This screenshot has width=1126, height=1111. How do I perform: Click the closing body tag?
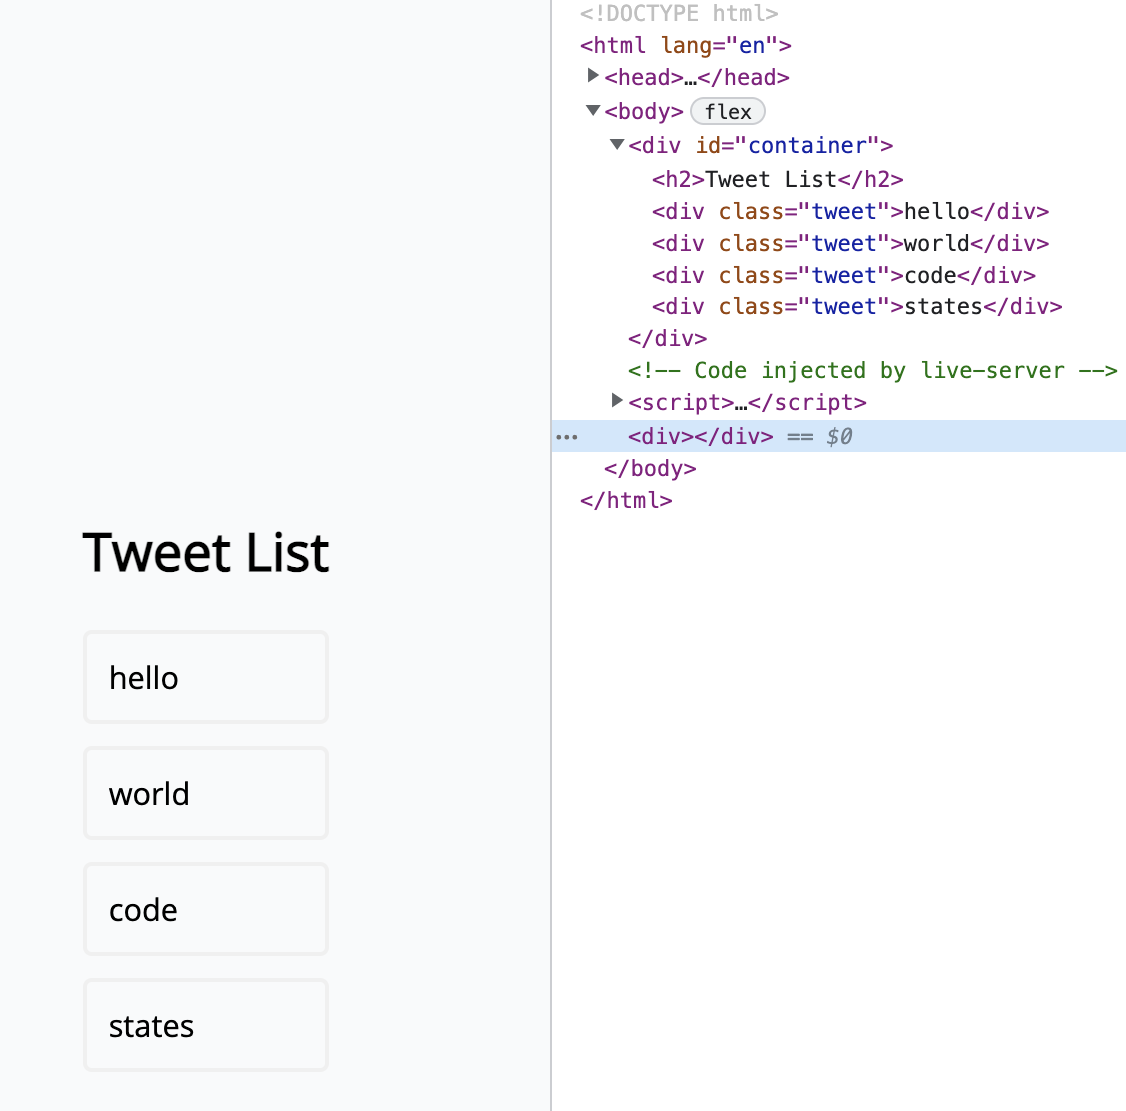coord(650,468)
